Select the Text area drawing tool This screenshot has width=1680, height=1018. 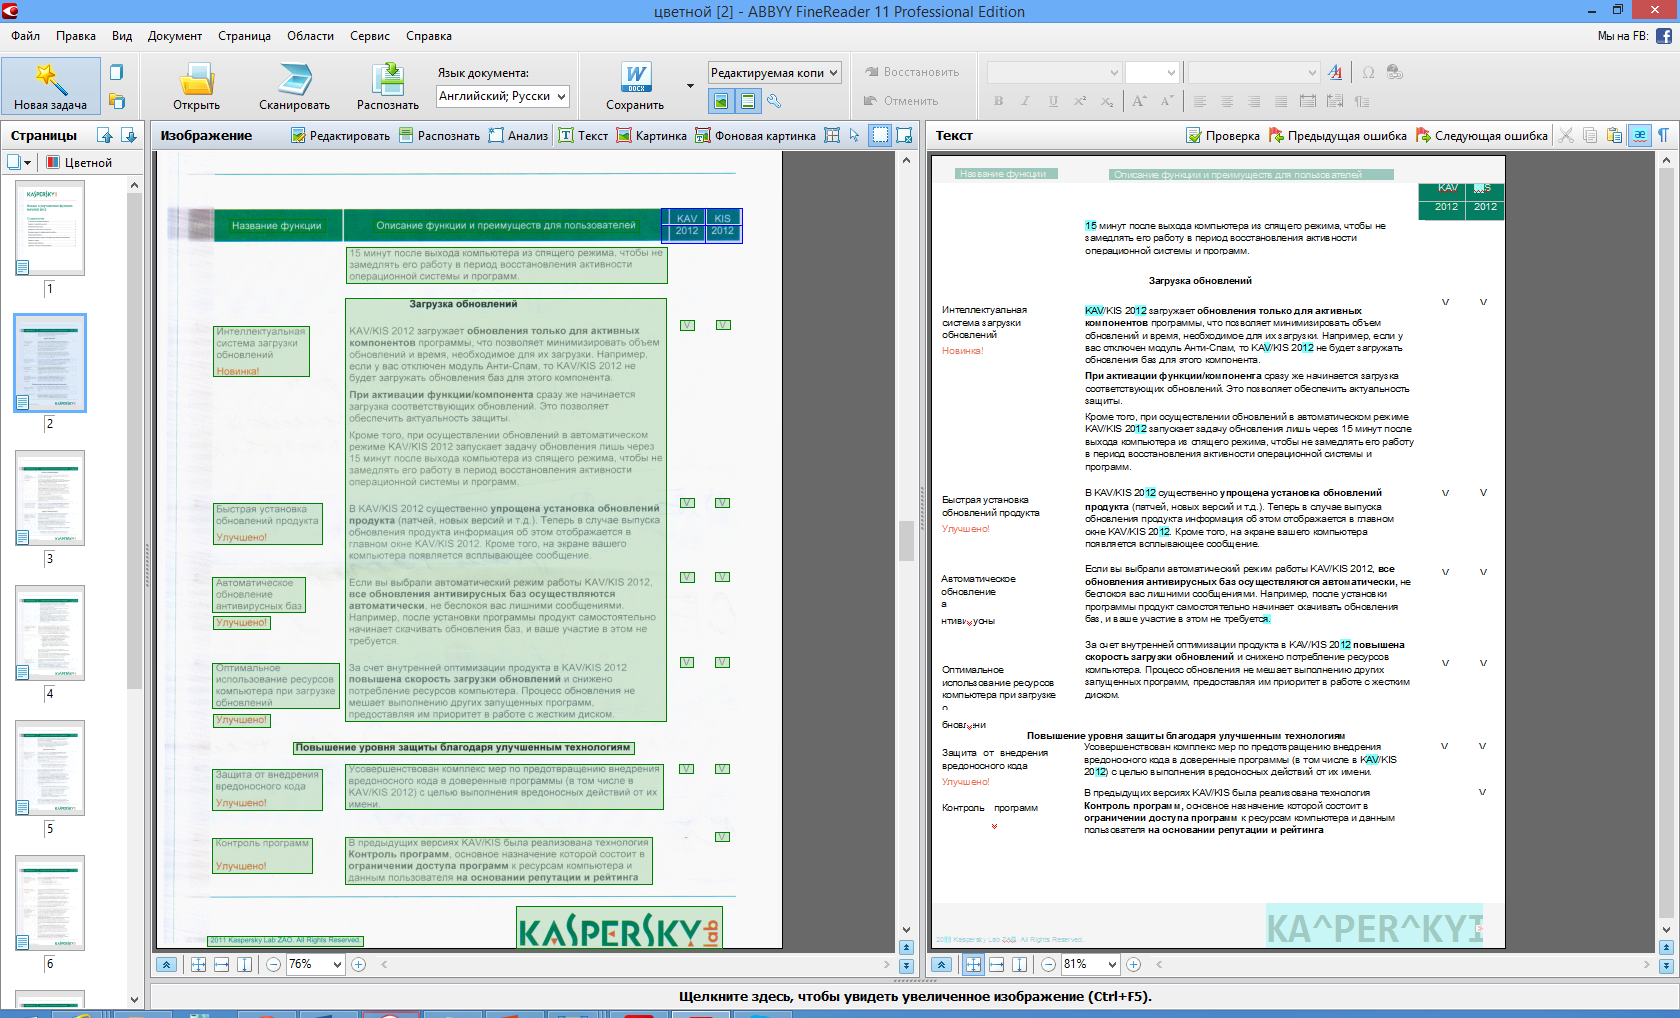[583, 136]
